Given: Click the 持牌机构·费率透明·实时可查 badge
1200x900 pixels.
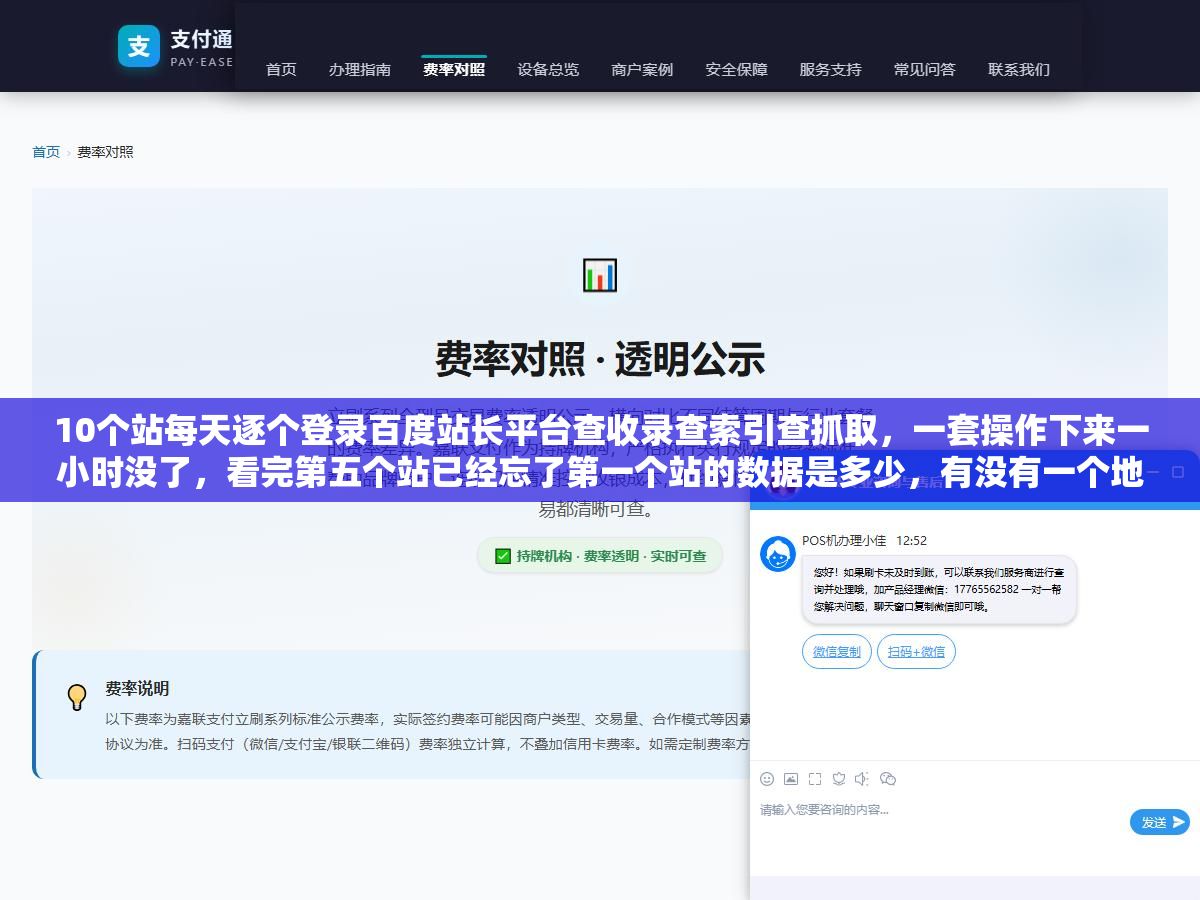Looking at the screenshot, I should [x=600, y=556].
